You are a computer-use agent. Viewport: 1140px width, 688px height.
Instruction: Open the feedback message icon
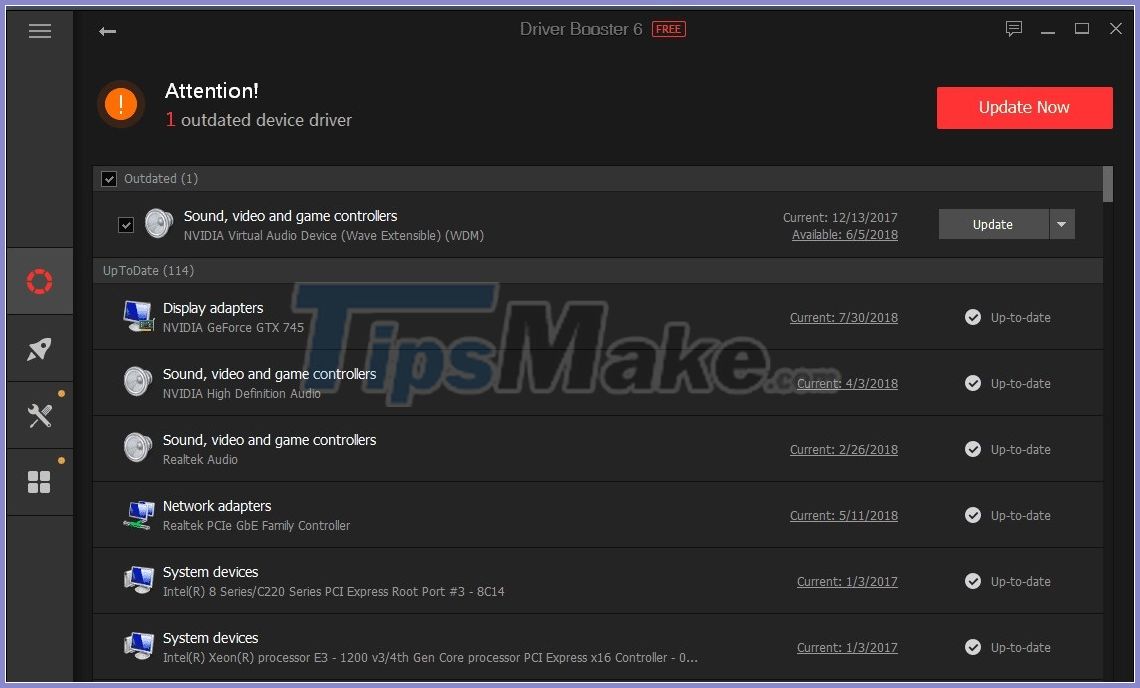click(x=1014, y=29)
